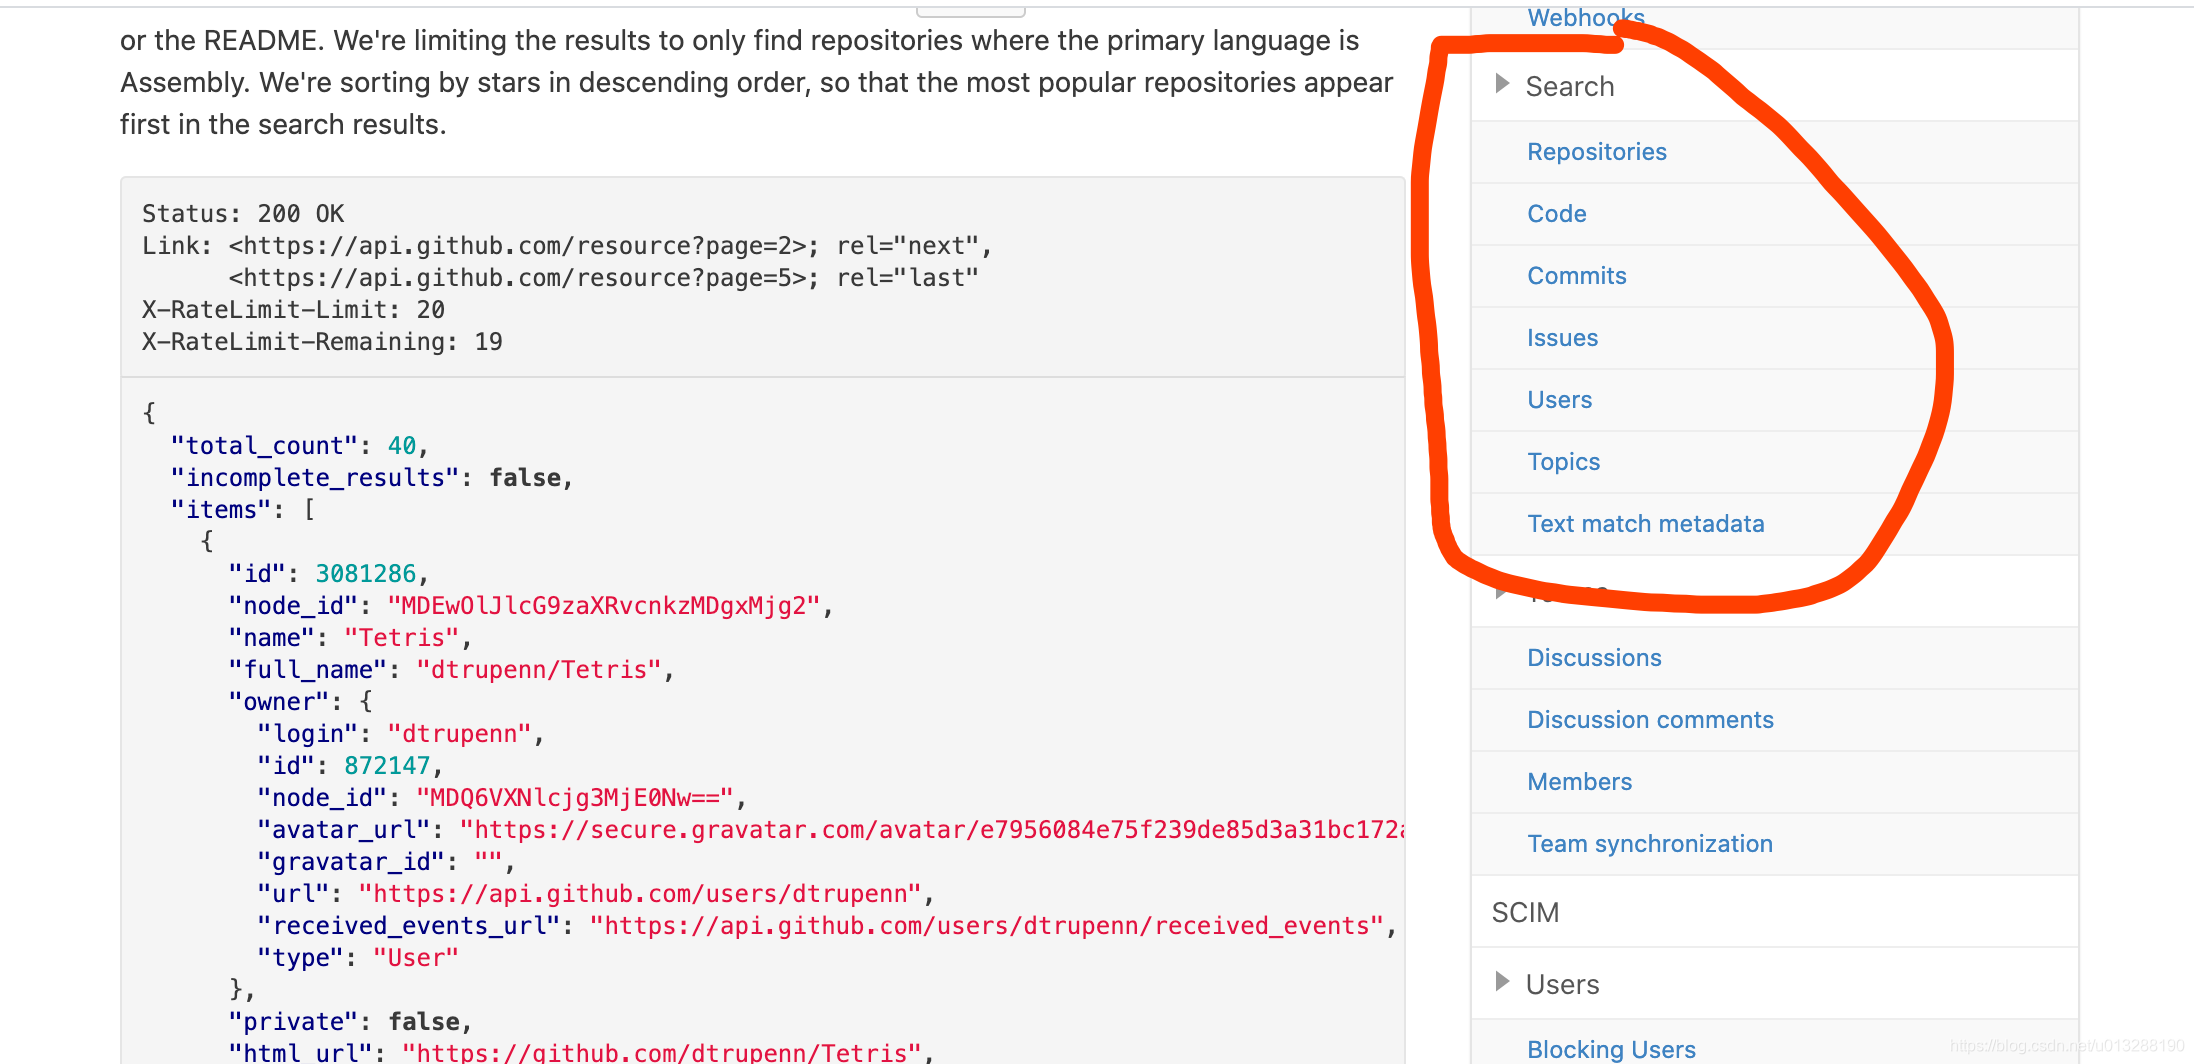The height and width of the screenshot is (1064, 2194).
Task: Open the Users link under Search
Action: (1559, 399)
